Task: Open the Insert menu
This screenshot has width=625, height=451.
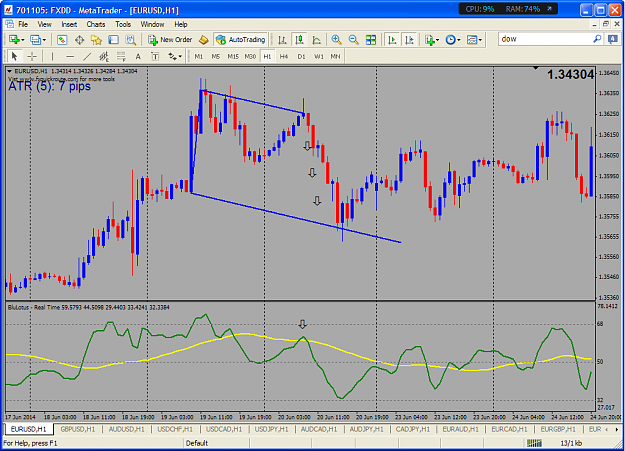Action: (x=69, y=24)
